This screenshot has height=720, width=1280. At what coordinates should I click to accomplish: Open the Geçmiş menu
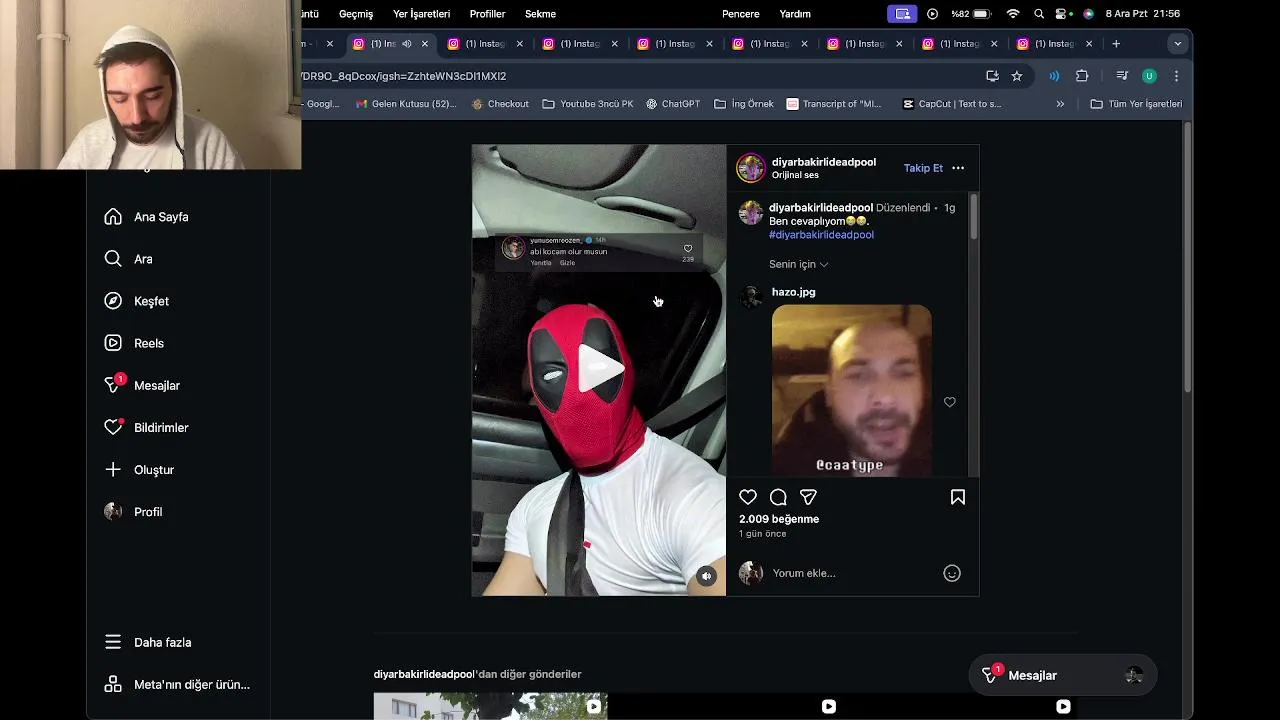click(356, 14)
